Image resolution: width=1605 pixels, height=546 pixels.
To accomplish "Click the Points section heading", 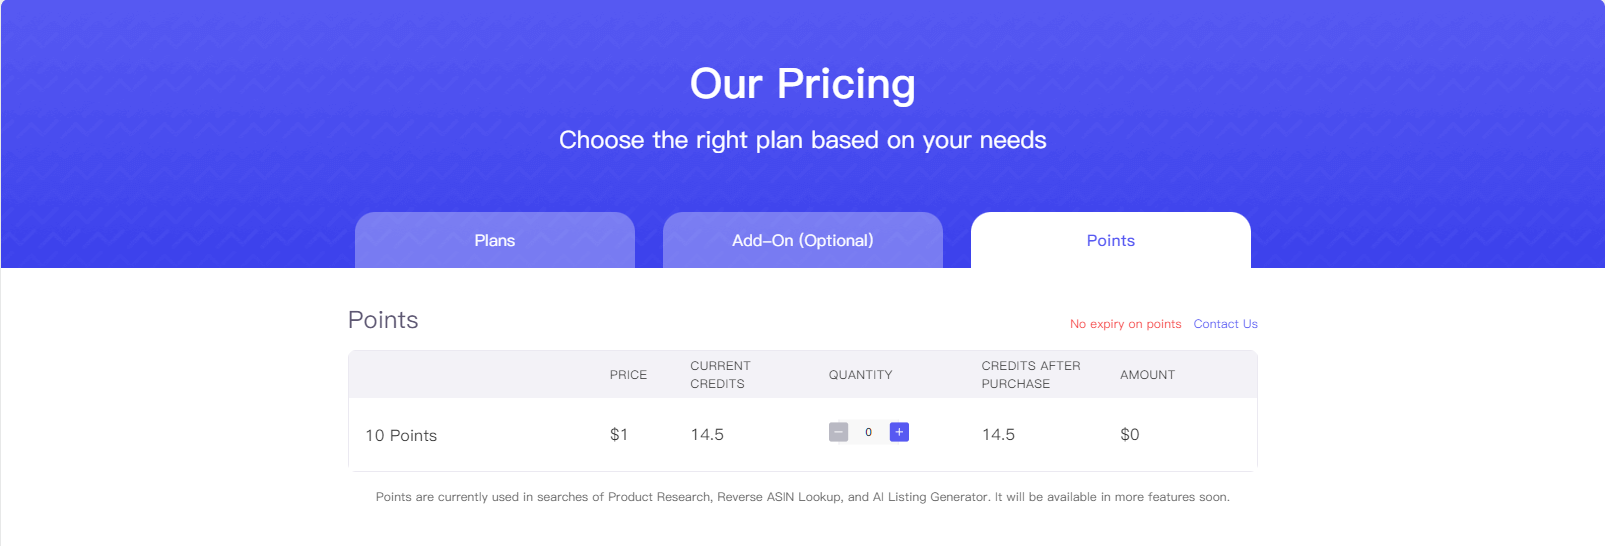I will click(383, 320).
